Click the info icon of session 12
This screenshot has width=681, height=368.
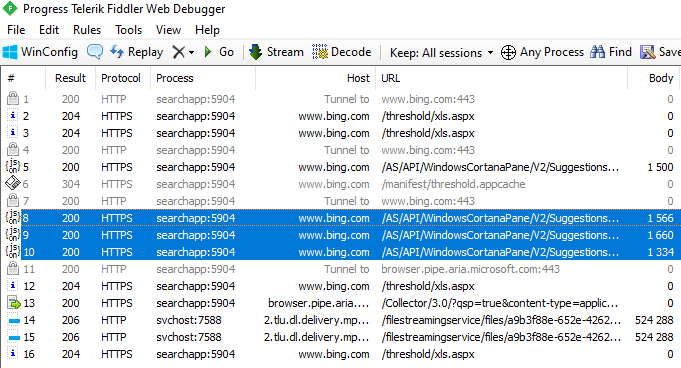[x=13, y=285]
